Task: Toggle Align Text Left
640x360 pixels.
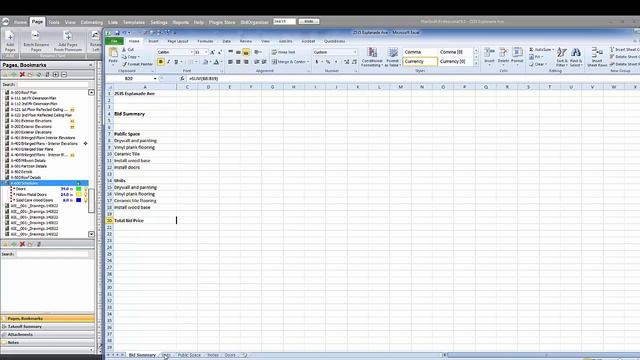Action: tap(231, 62)
